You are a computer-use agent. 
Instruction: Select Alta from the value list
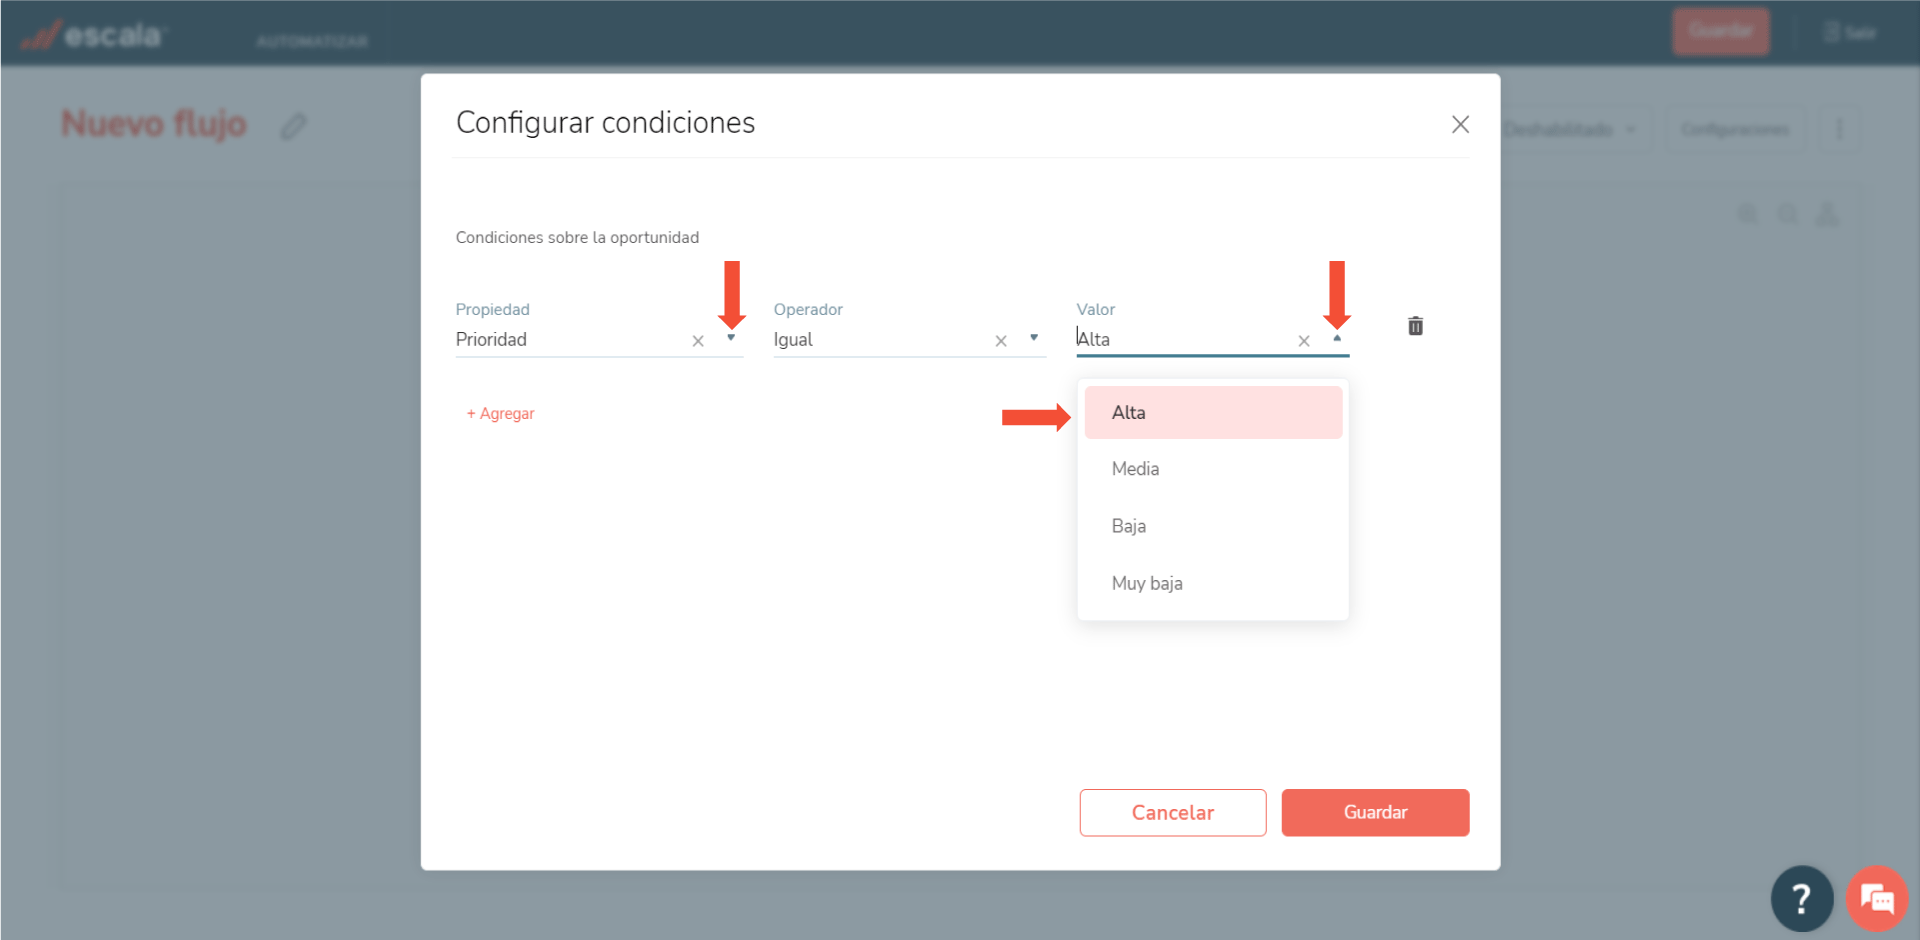click(1212, 412)
